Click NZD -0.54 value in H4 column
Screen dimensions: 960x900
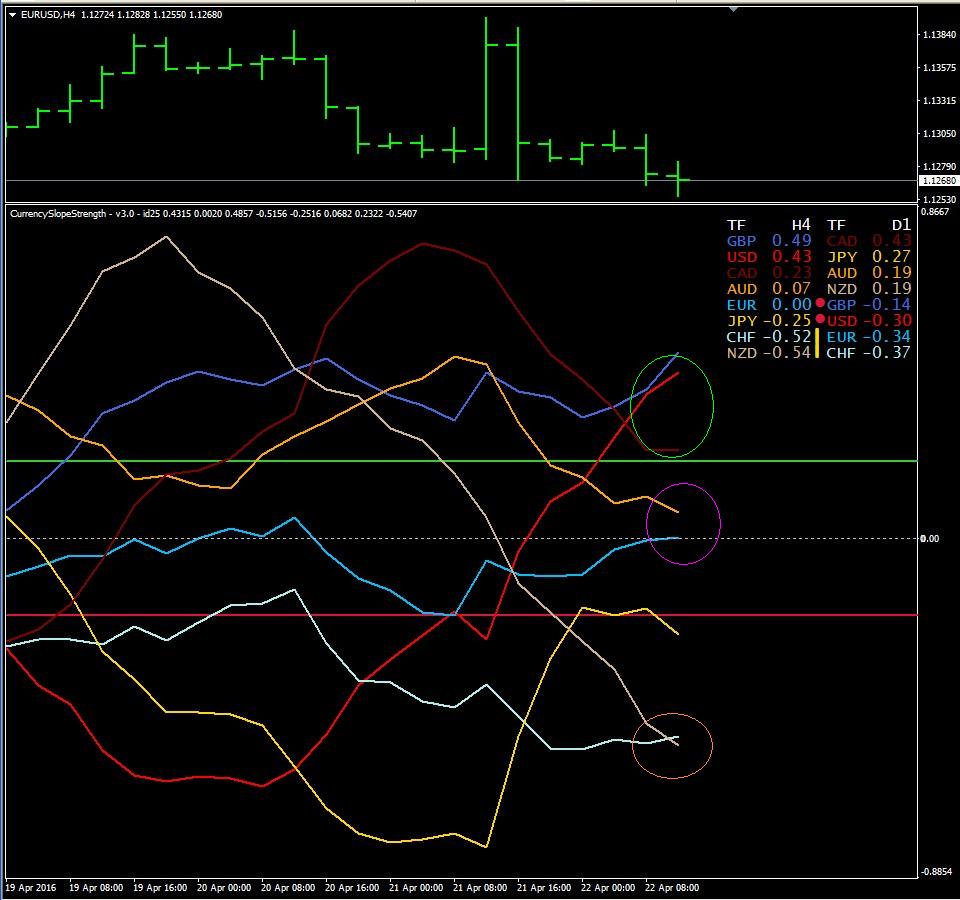pyautogui.click(x=787, y=353)
